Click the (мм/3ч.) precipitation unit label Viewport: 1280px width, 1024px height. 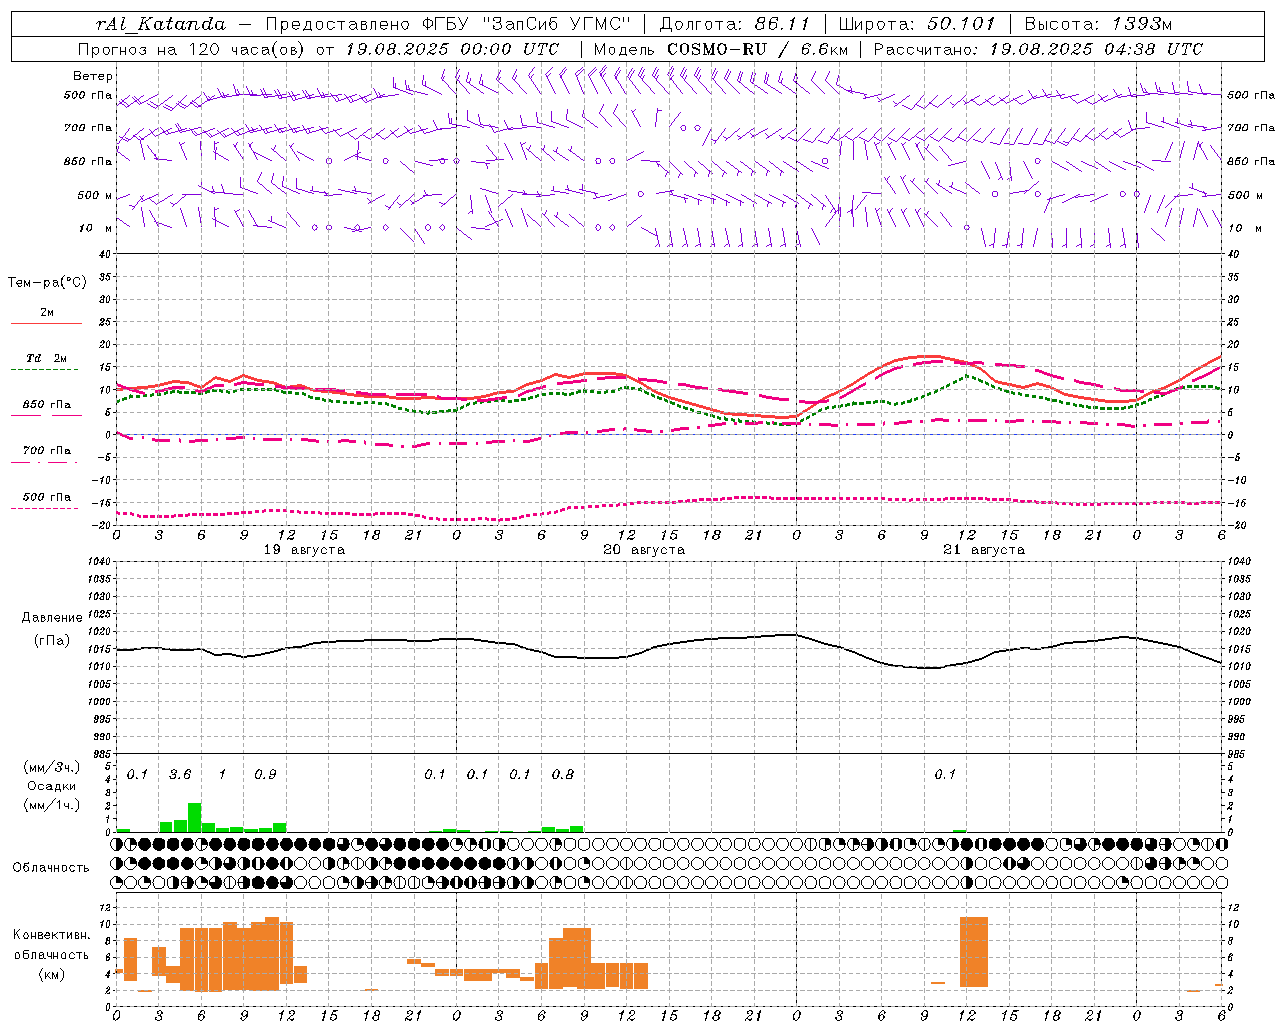(52, 767)
